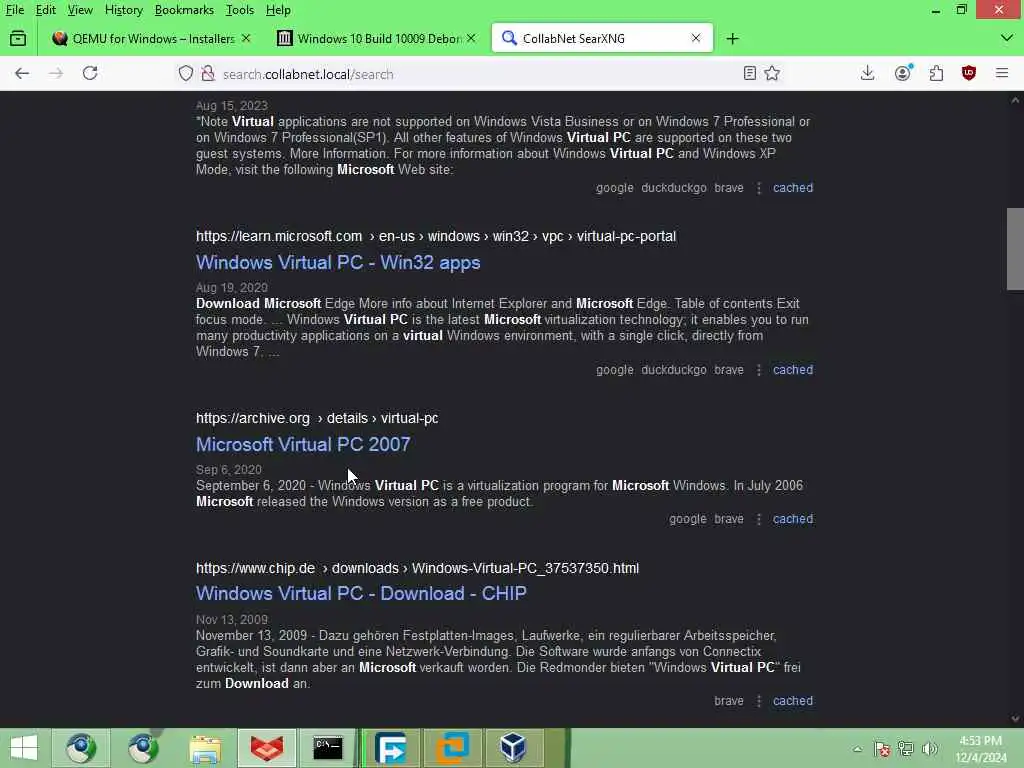Open the extensions puzzle icon
This screenshot has width=1024, height=768.
click(936, 73)
